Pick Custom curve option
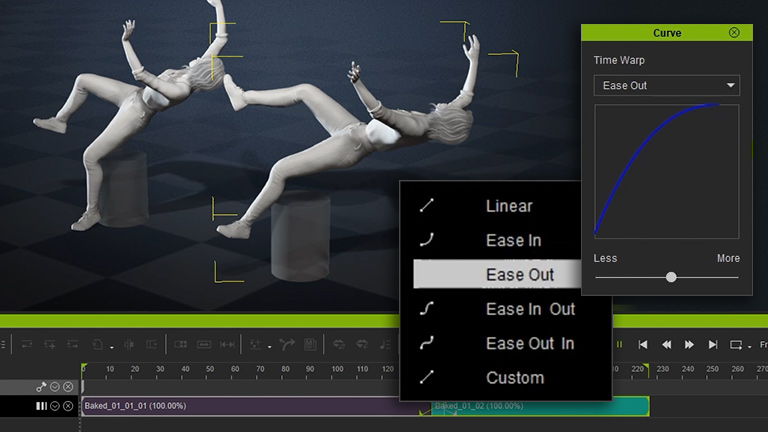 tap(515, 378)
